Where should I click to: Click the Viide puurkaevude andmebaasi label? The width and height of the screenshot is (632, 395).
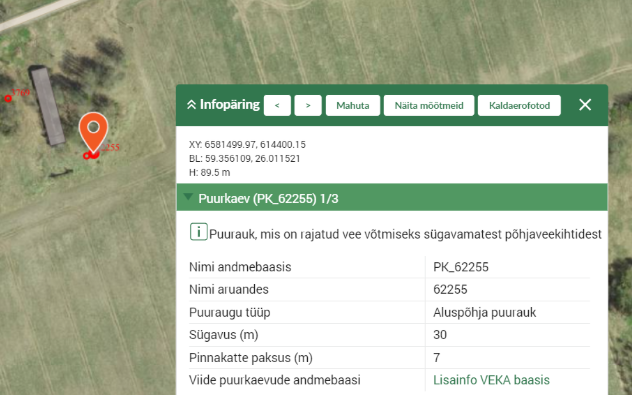(x=274, y=380)
